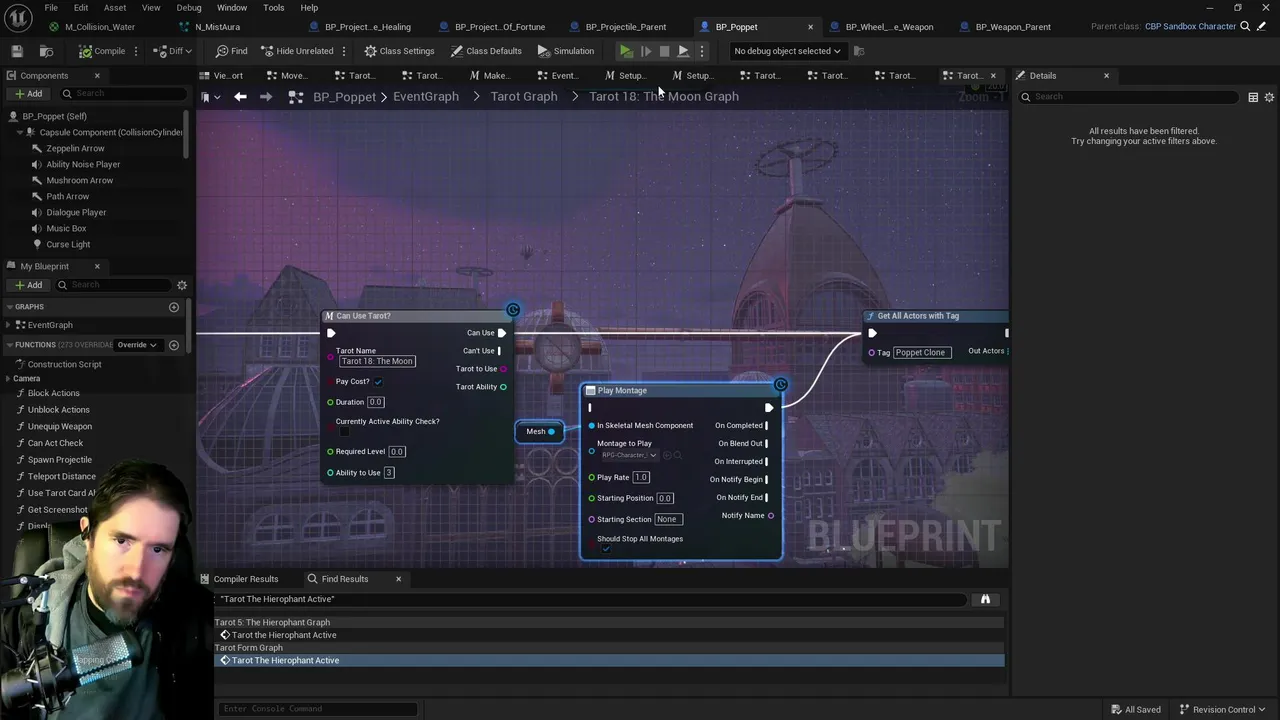The height and width of the screenshot is (720, 1280).
Task: Open Class Settings
Action: [399, 51]
